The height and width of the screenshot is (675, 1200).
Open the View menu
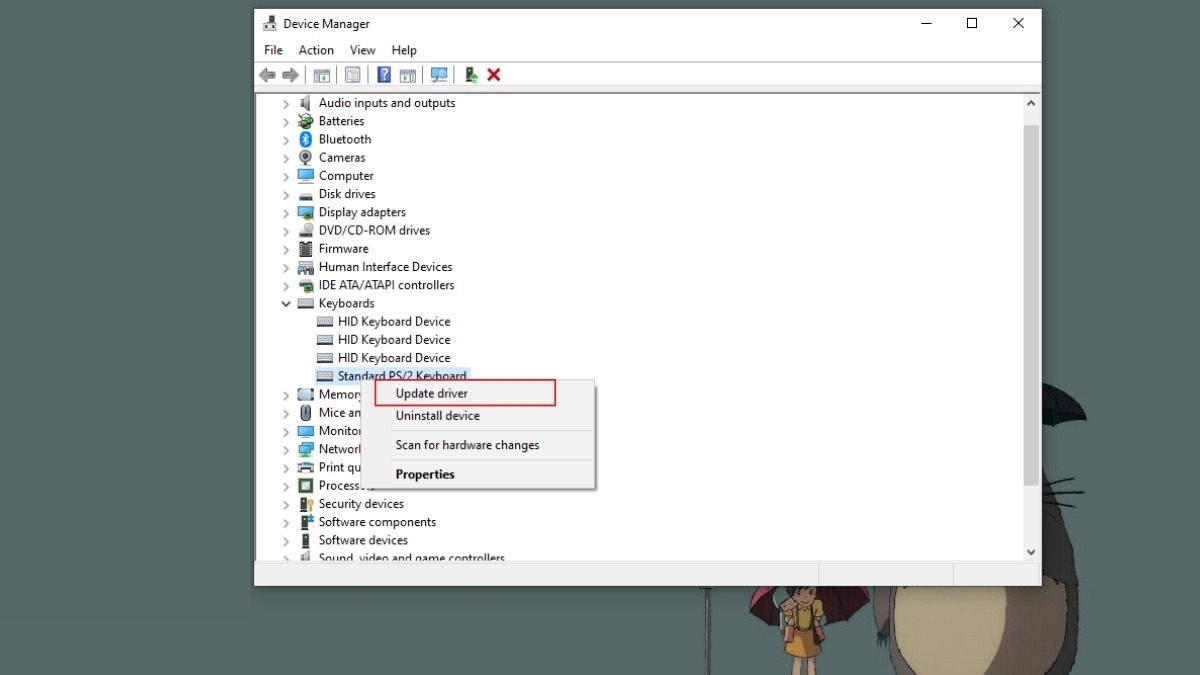[362, 50]
